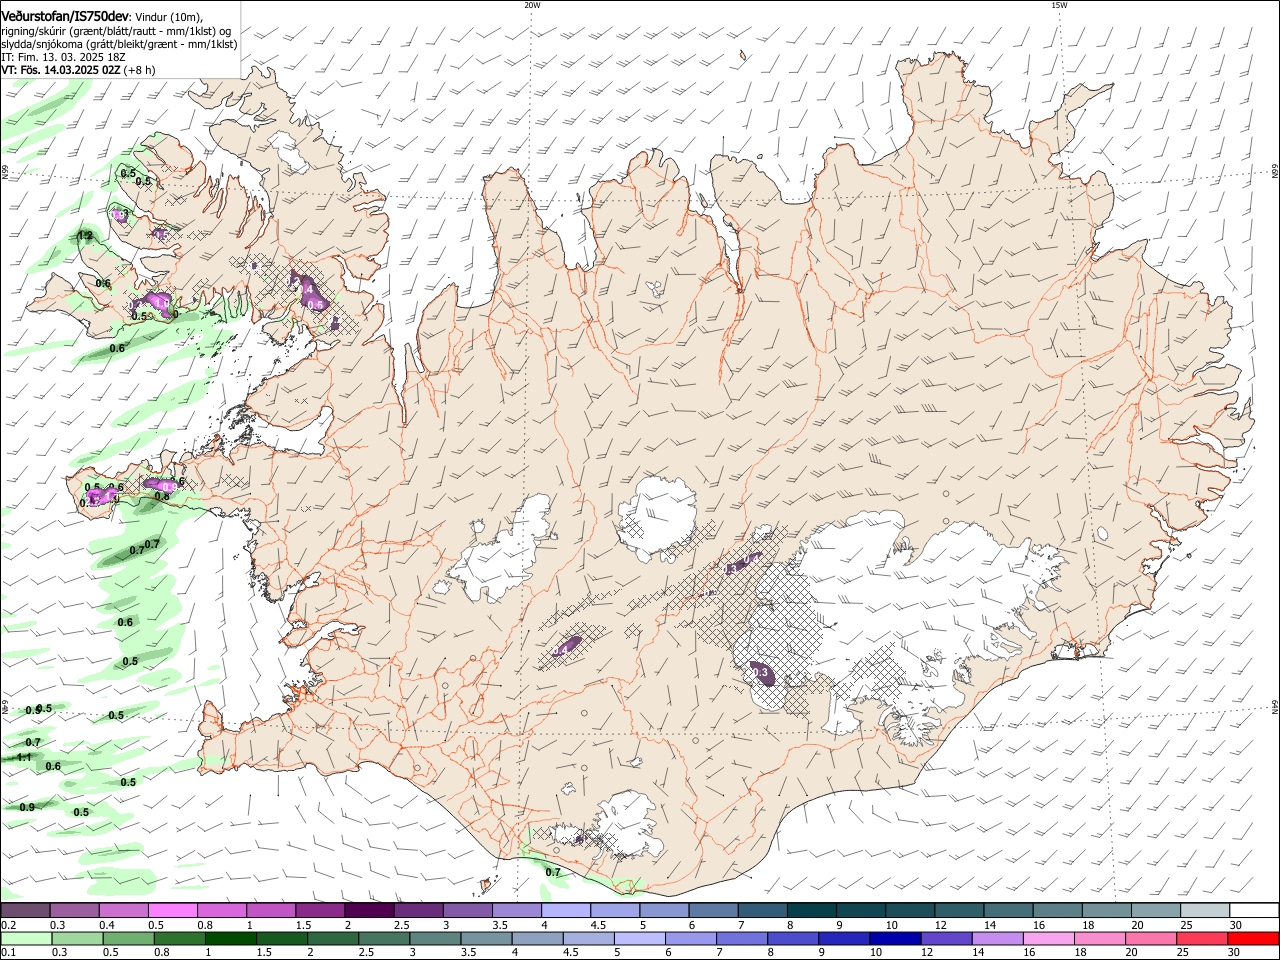The width and height of the screenshot is (1280, 960).
Task: Click the 0.1 legend scale number
Action: [x=9, y=953]
